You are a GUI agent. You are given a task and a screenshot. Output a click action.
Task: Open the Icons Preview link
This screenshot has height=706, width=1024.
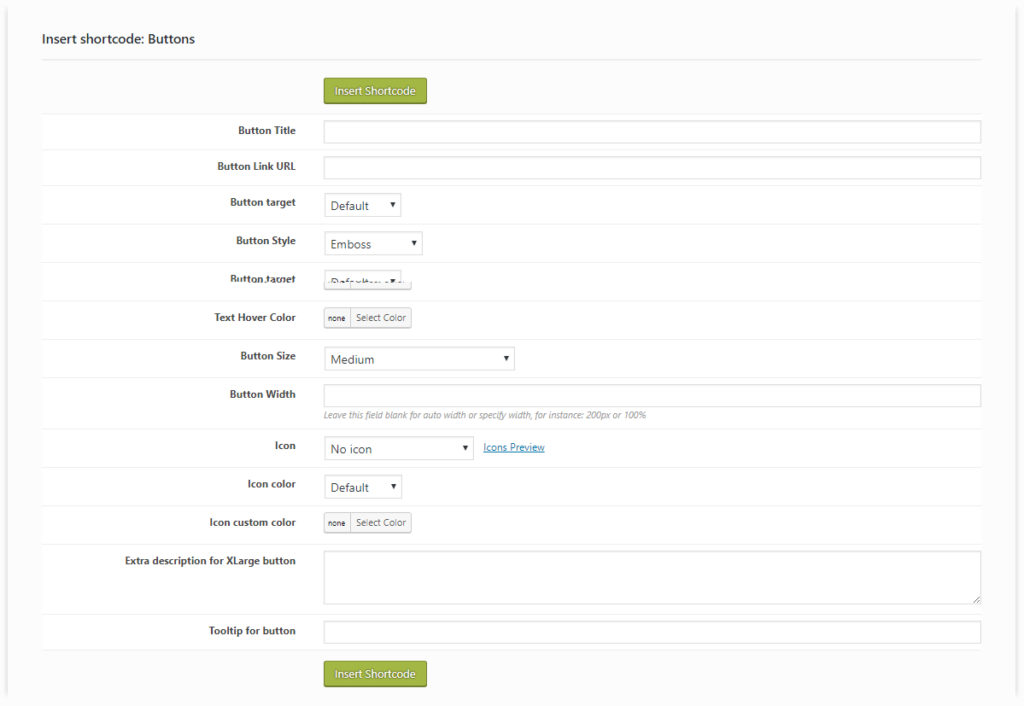click(513, 447)
